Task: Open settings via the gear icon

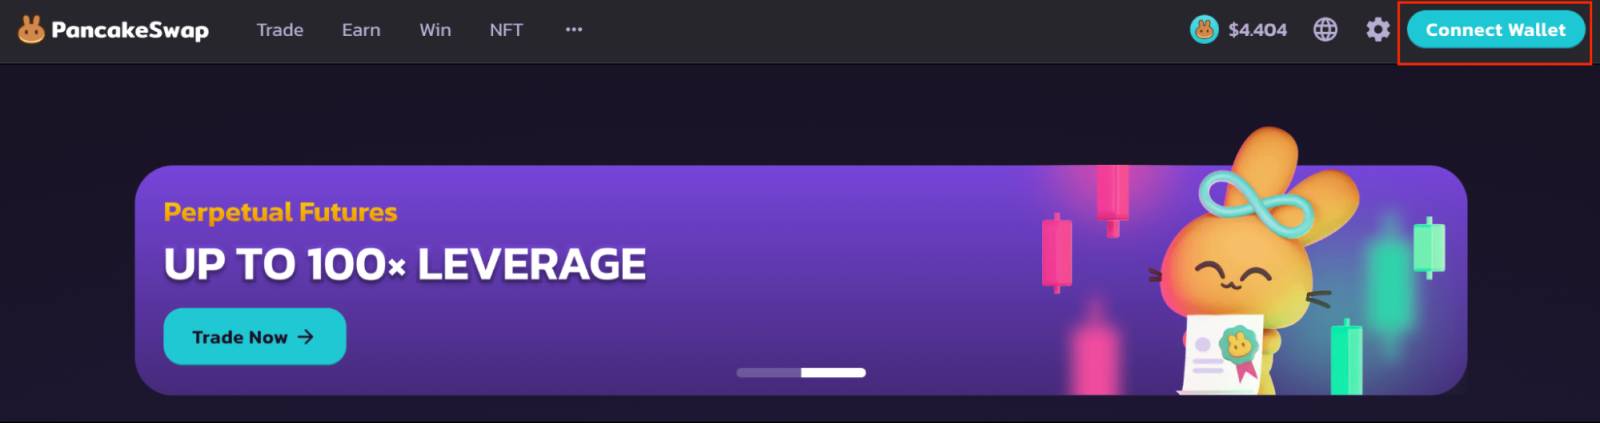Action: point(1378,30)
